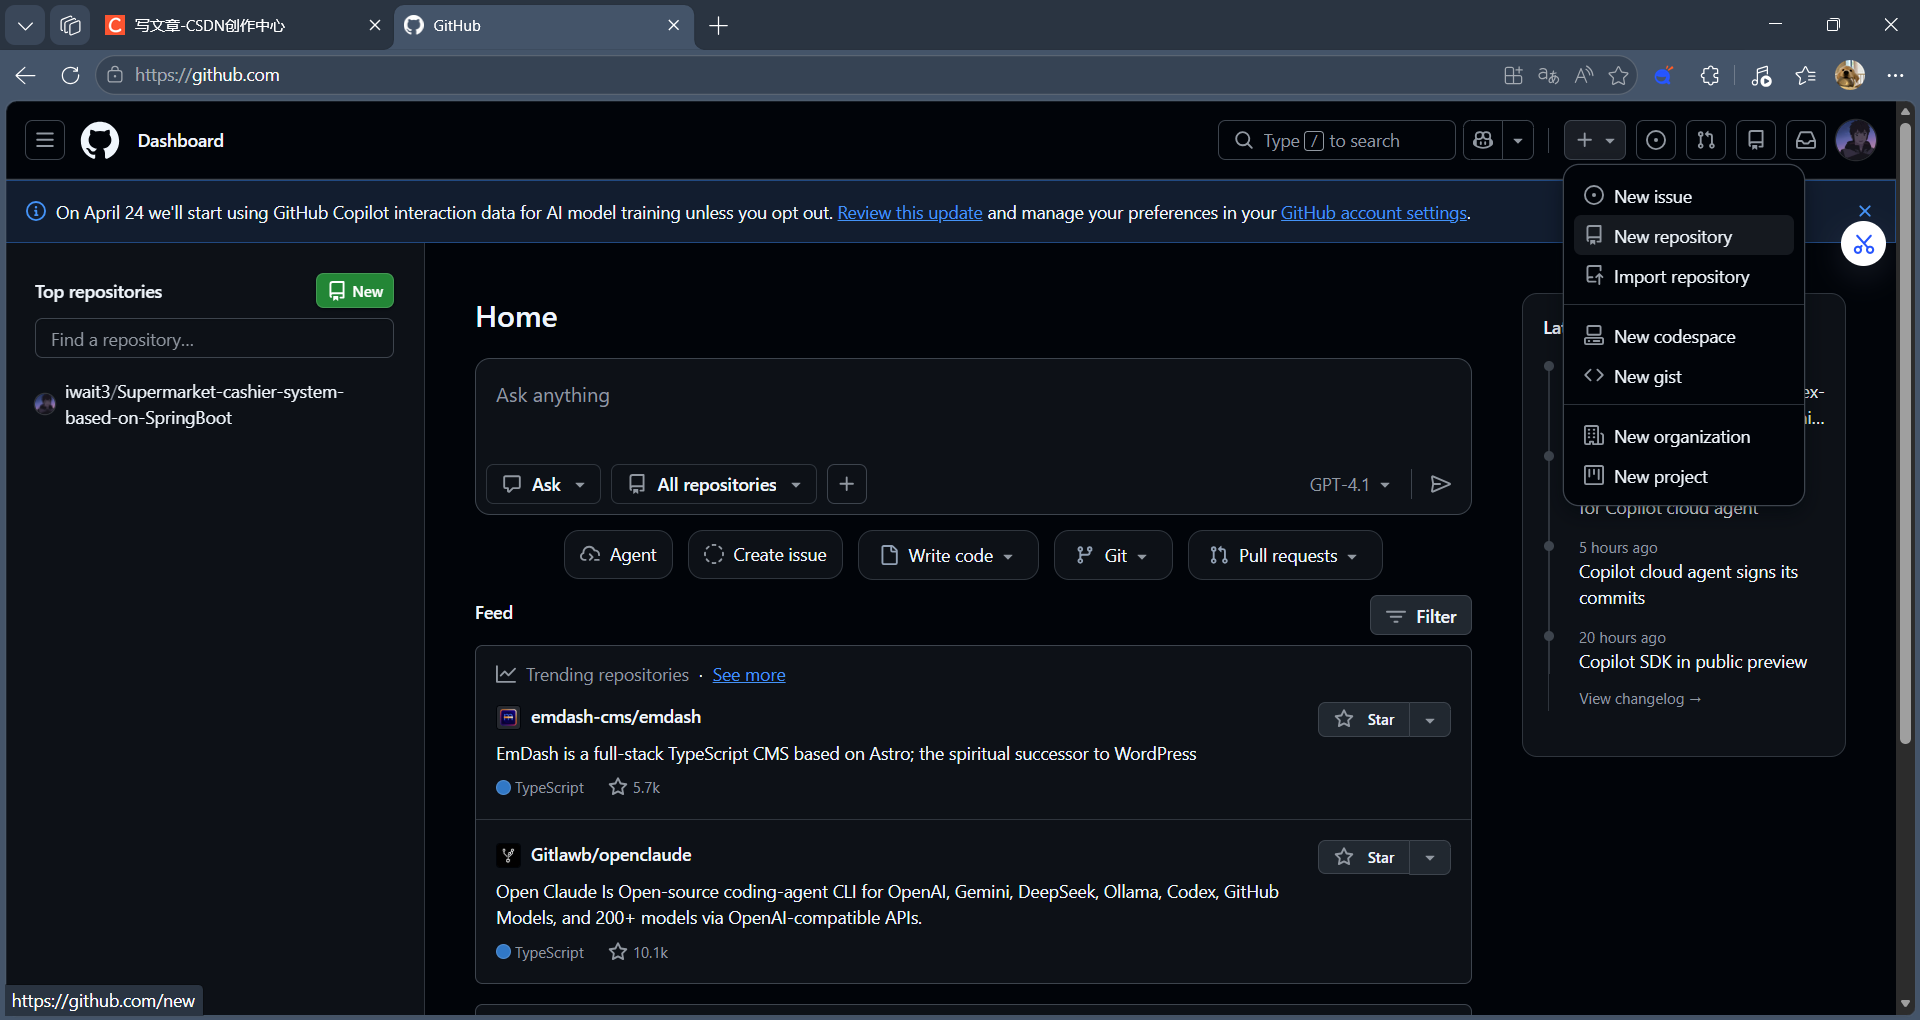Select New organization menu item
Screen dimensions: 1920x1020
pyautogui.click(x=1684, y=436)
